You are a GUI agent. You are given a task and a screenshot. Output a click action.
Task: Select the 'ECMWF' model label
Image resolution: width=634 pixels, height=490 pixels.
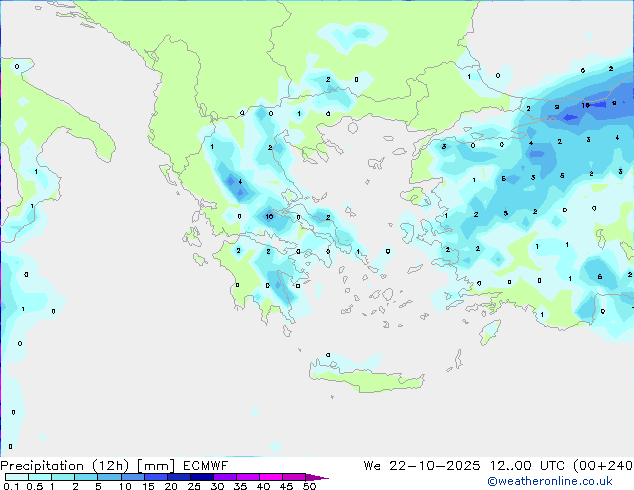click(205, 466)
